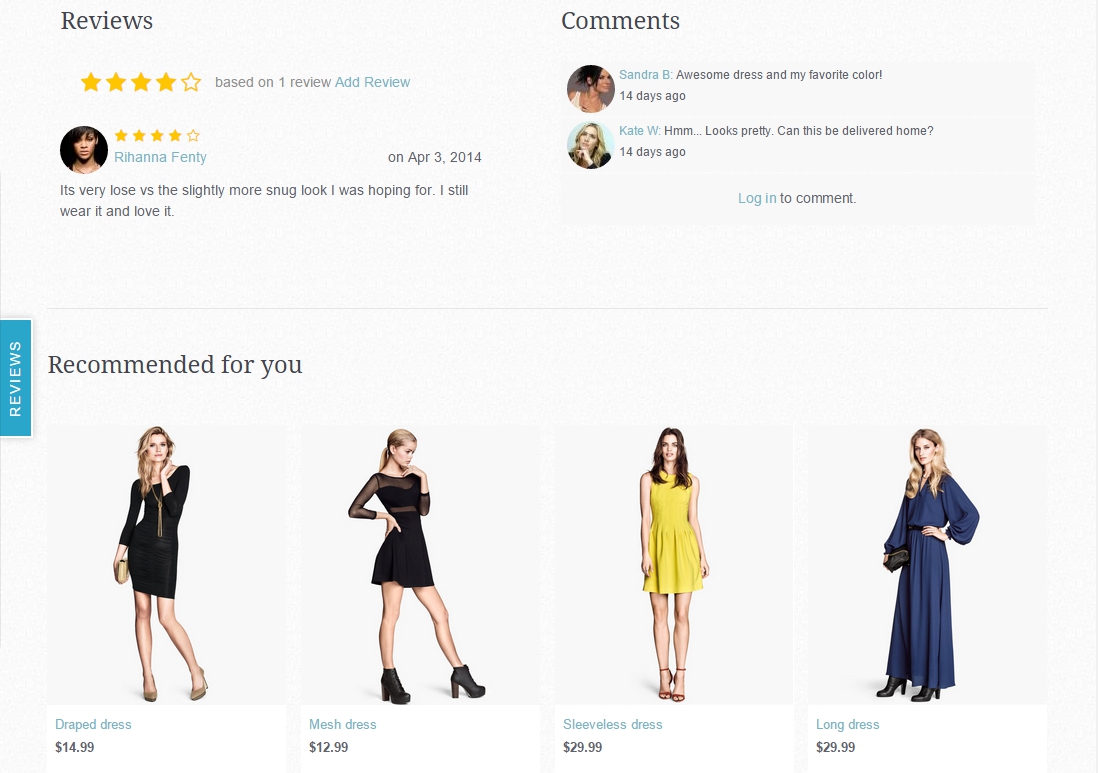Click the empty fifth star in overall rating
The image size is (1098, 773).
(x=190, y=83)
